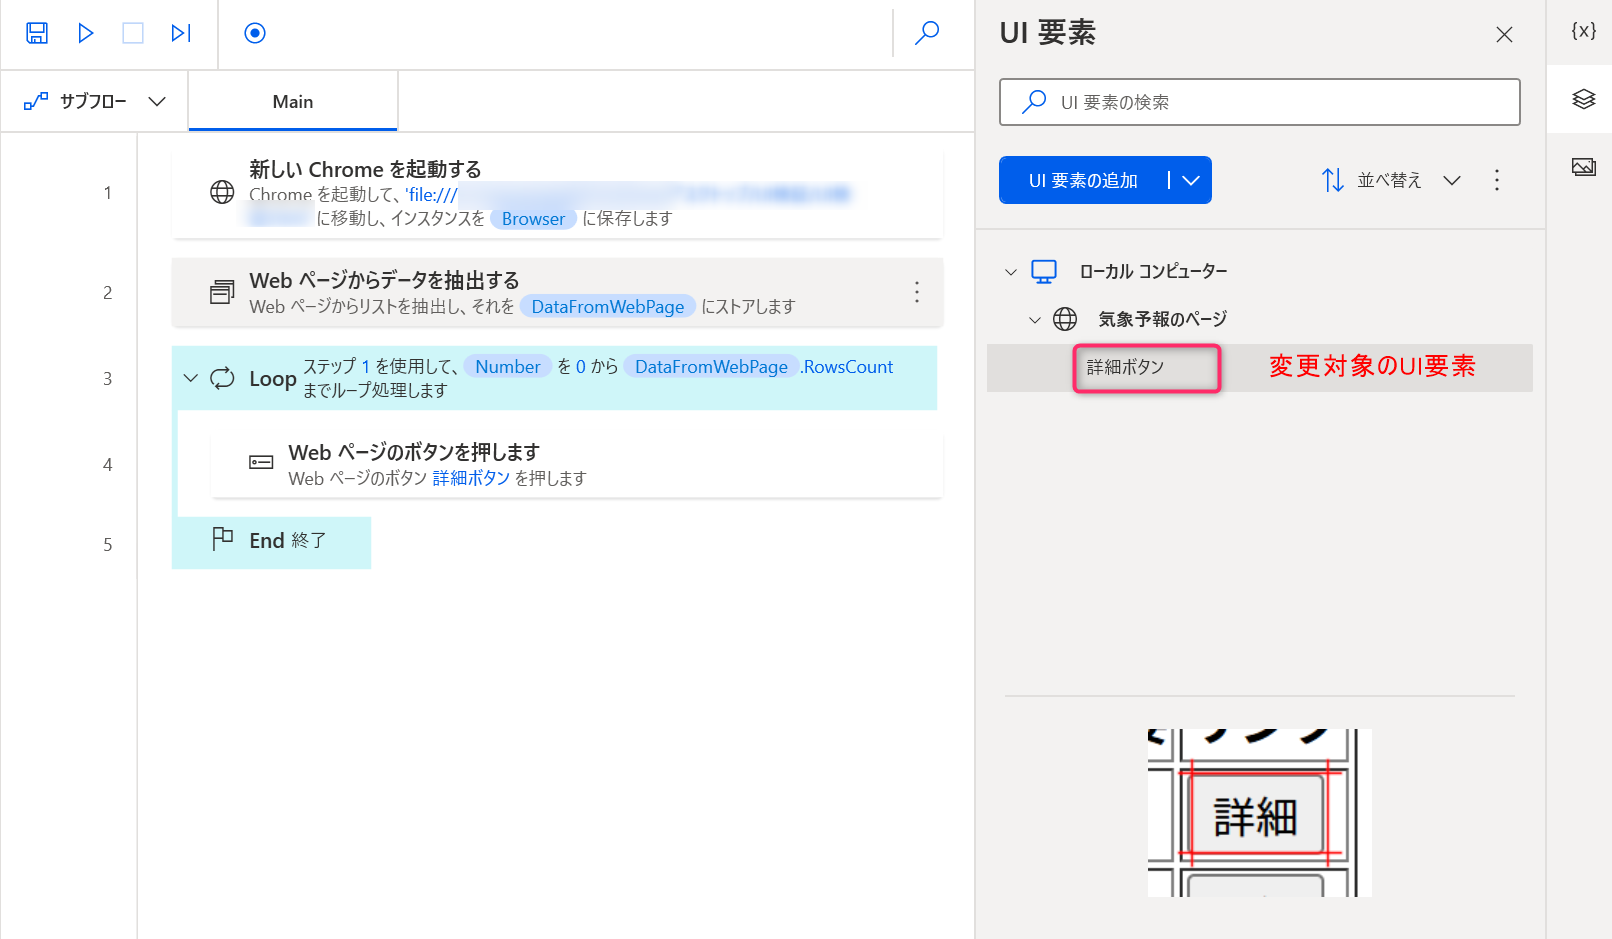The width and height of the screenshot is (1612, 939).
Task: Select the Web ページのボタンを押します action
Action: 576,464
